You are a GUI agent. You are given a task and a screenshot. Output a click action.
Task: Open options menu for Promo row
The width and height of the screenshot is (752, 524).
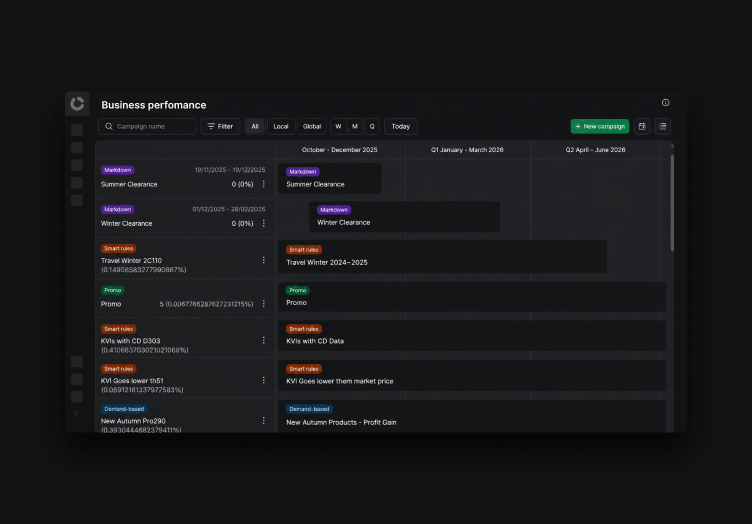click(263, 304)
